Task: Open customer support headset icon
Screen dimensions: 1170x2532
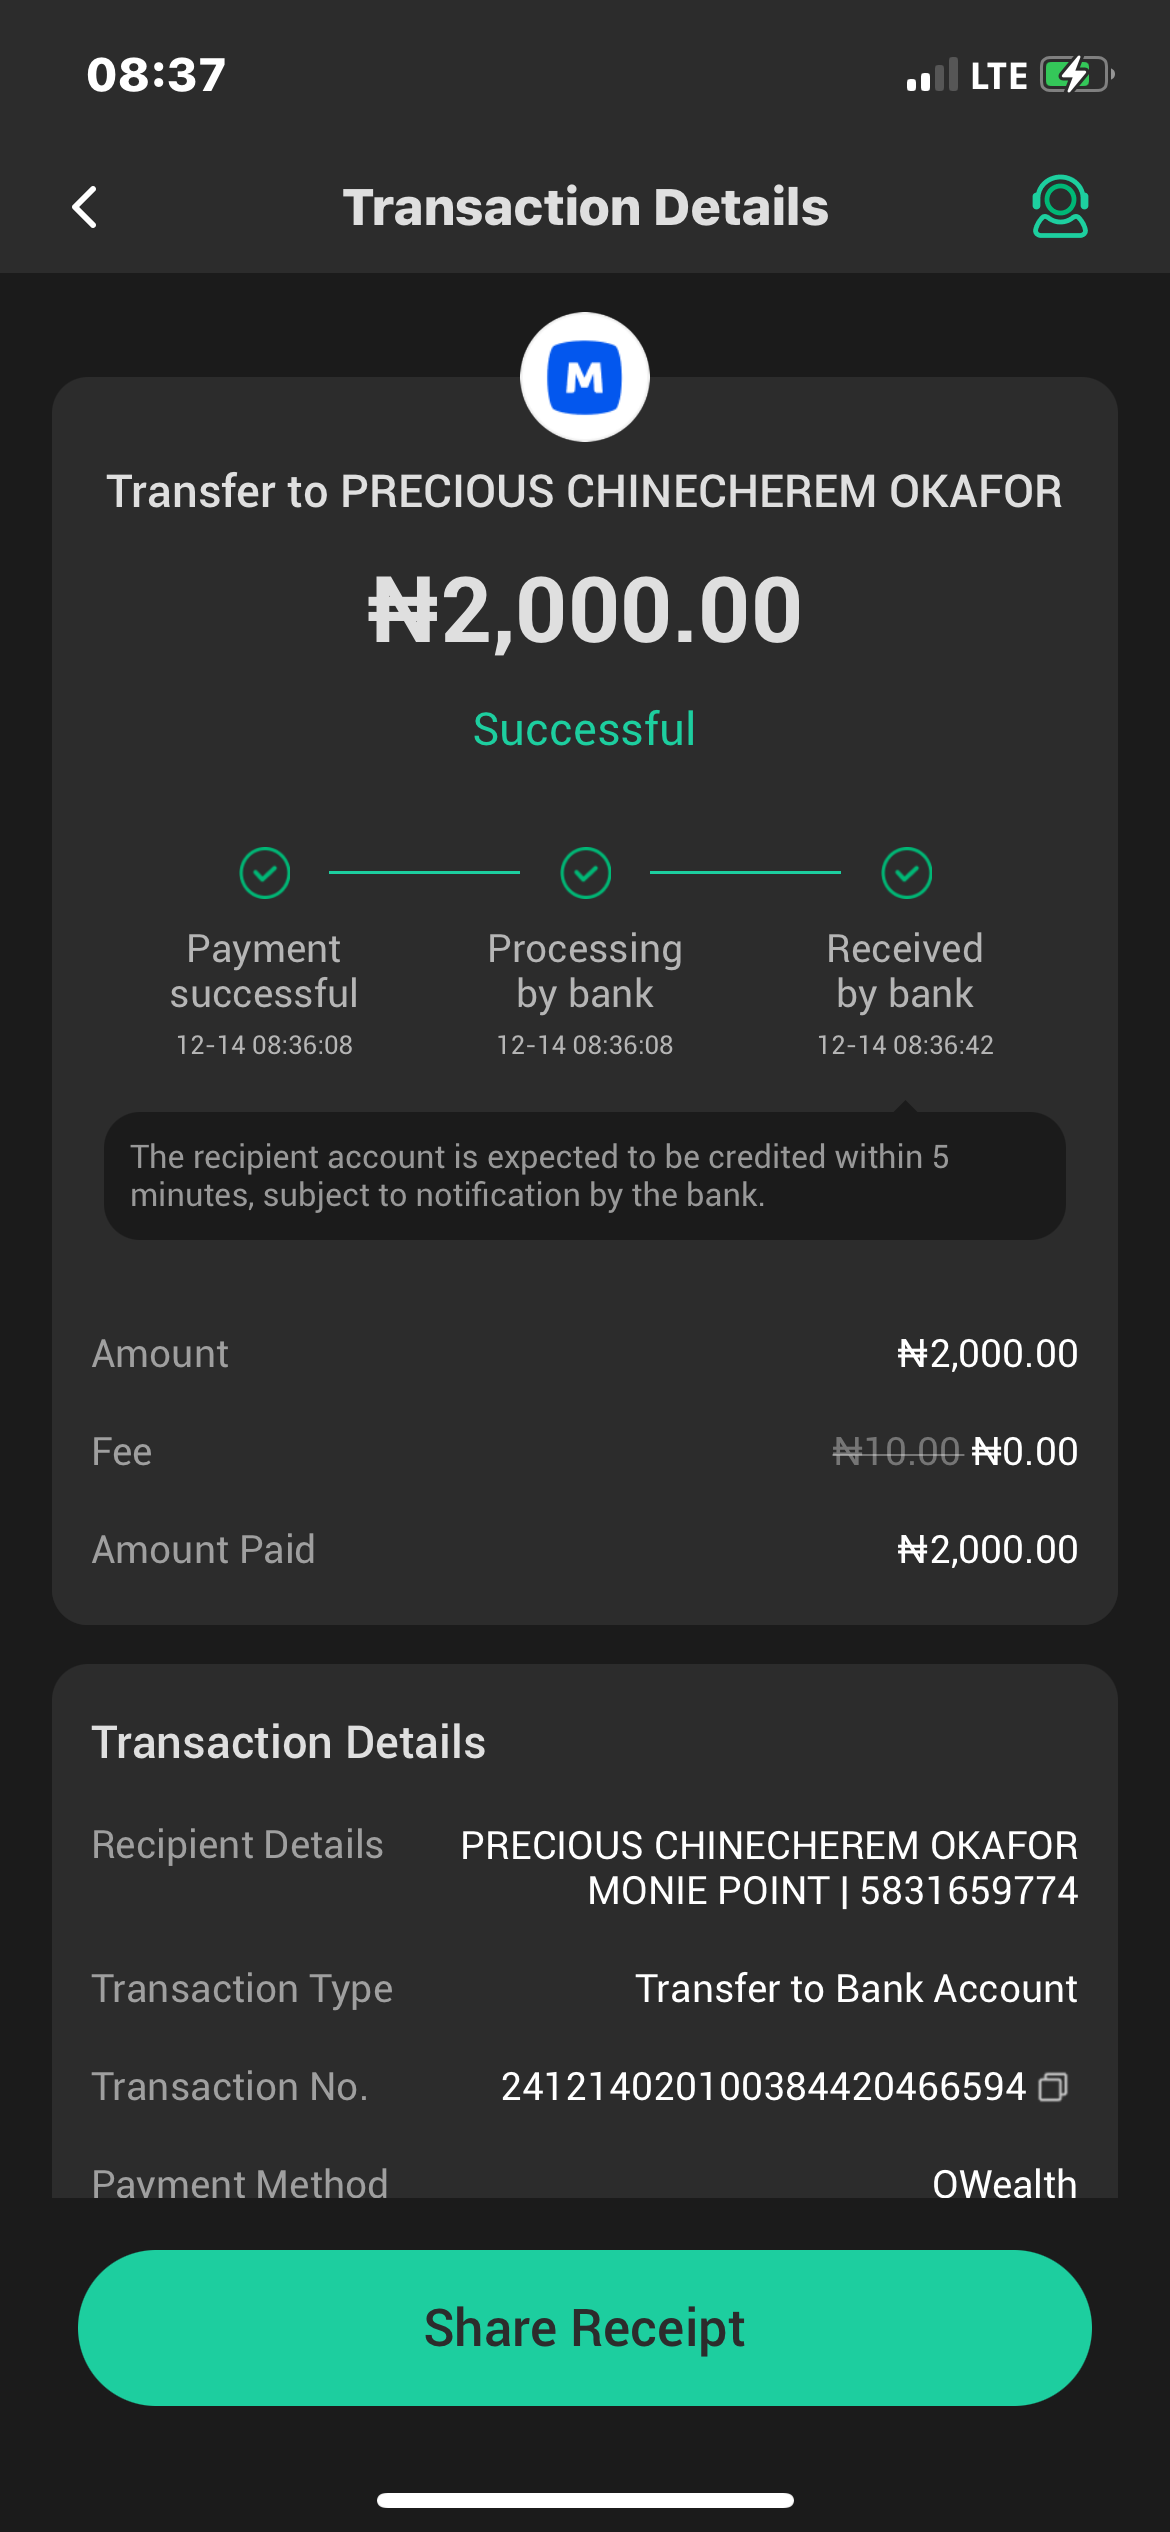Action: (x=1060, y=207)
